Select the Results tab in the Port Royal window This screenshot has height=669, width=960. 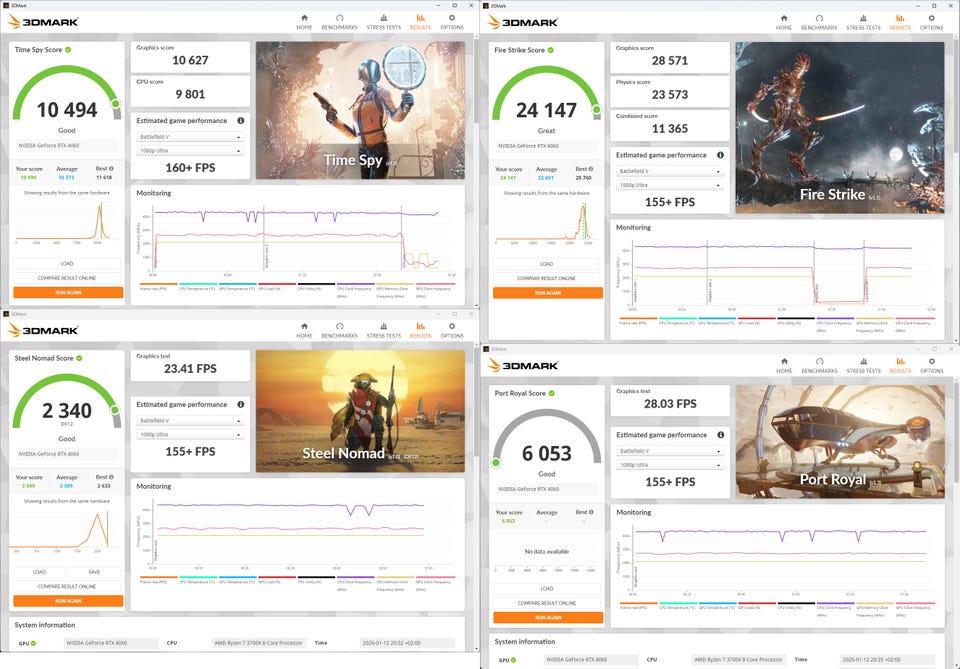[x=900, y=365]
